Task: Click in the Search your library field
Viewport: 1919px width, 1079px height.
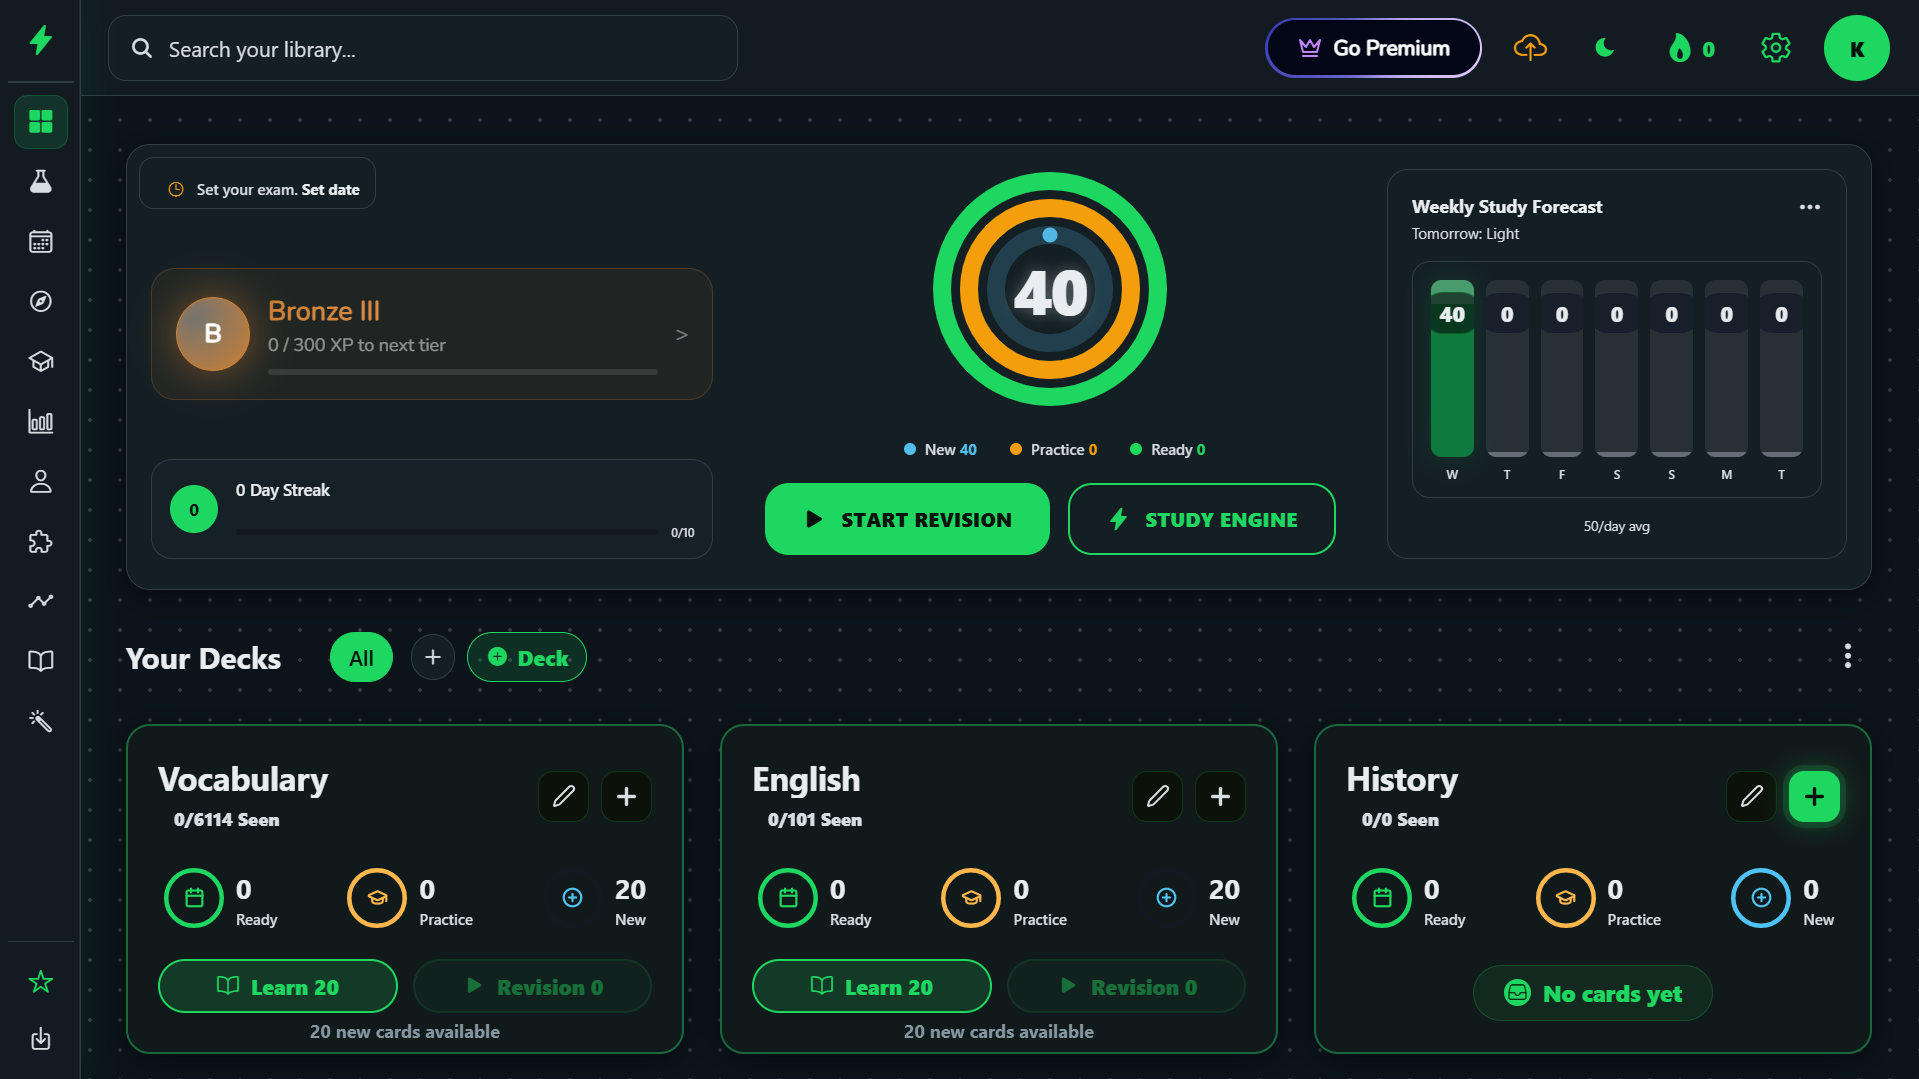Action: (x=423, y=49)
